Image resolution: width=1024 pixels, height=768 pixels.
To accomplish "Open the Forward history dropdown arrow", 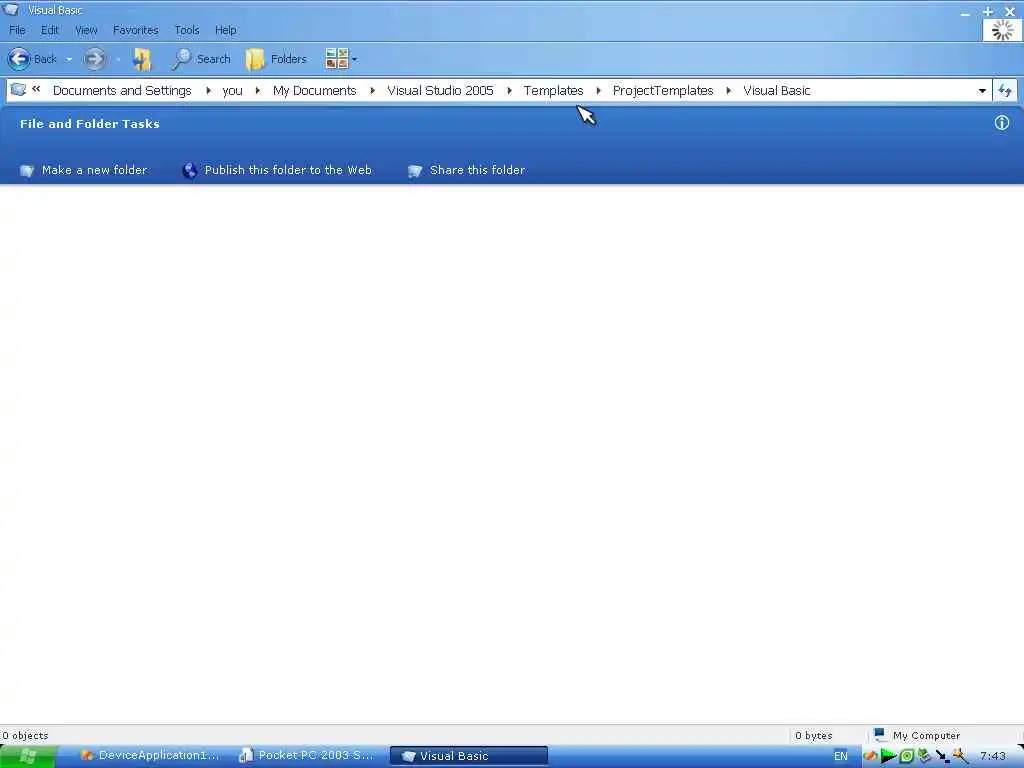I will point(118,59).
